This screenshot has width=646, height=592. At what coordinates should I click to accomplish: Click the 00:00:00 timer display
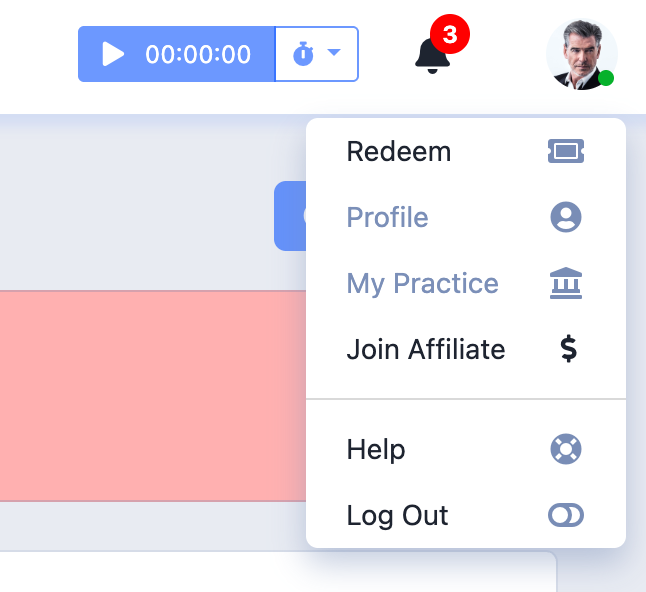click(198, 54)
